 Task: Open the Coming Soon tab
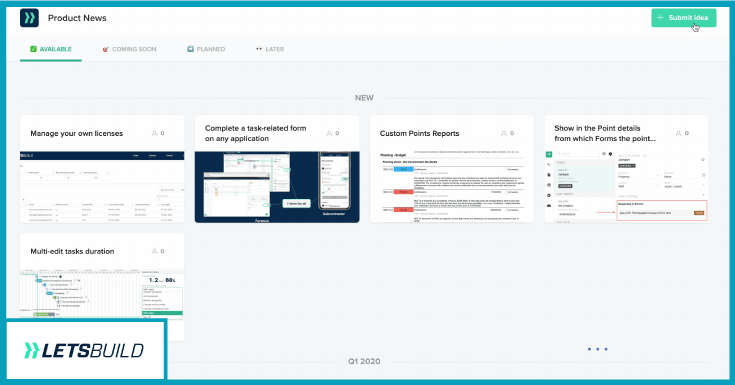(x=129, y=49)
